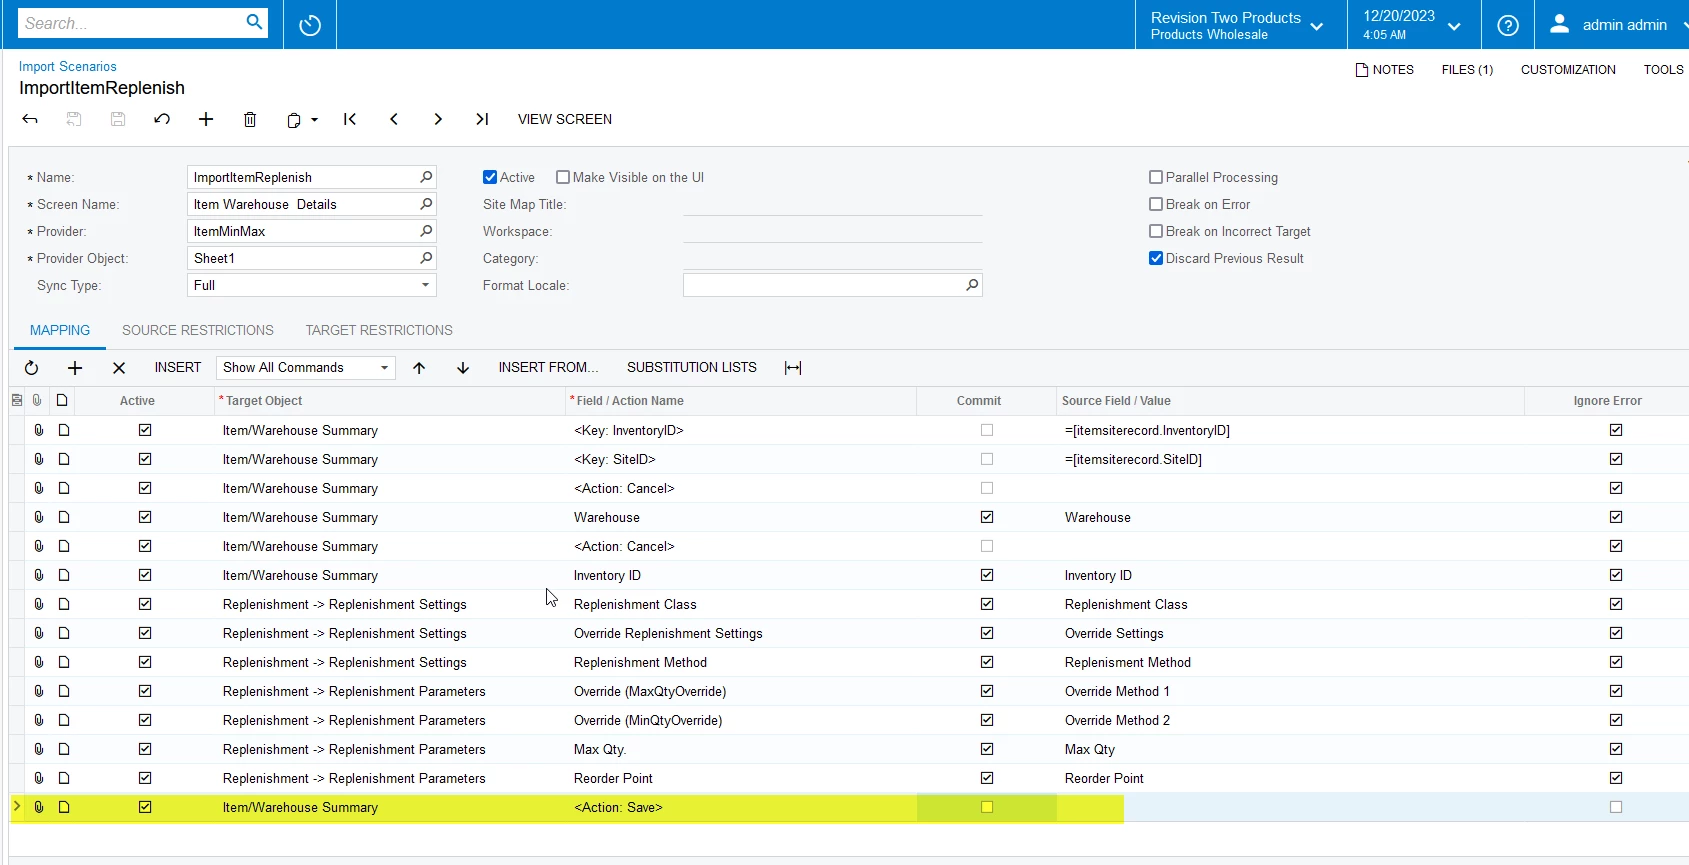Screen dimensions: 1689x865
Task: Click note icon on Reorder Point row
Action: point(64,778)
